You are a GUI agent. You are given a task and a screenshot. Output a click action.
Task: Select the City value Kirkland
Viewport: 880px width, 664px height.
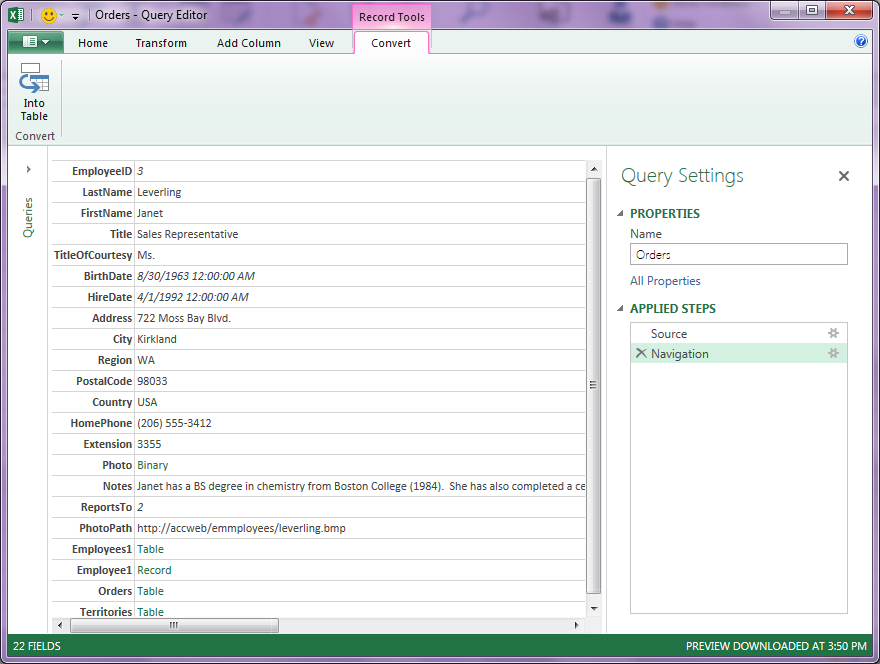[x=157, y=339]
